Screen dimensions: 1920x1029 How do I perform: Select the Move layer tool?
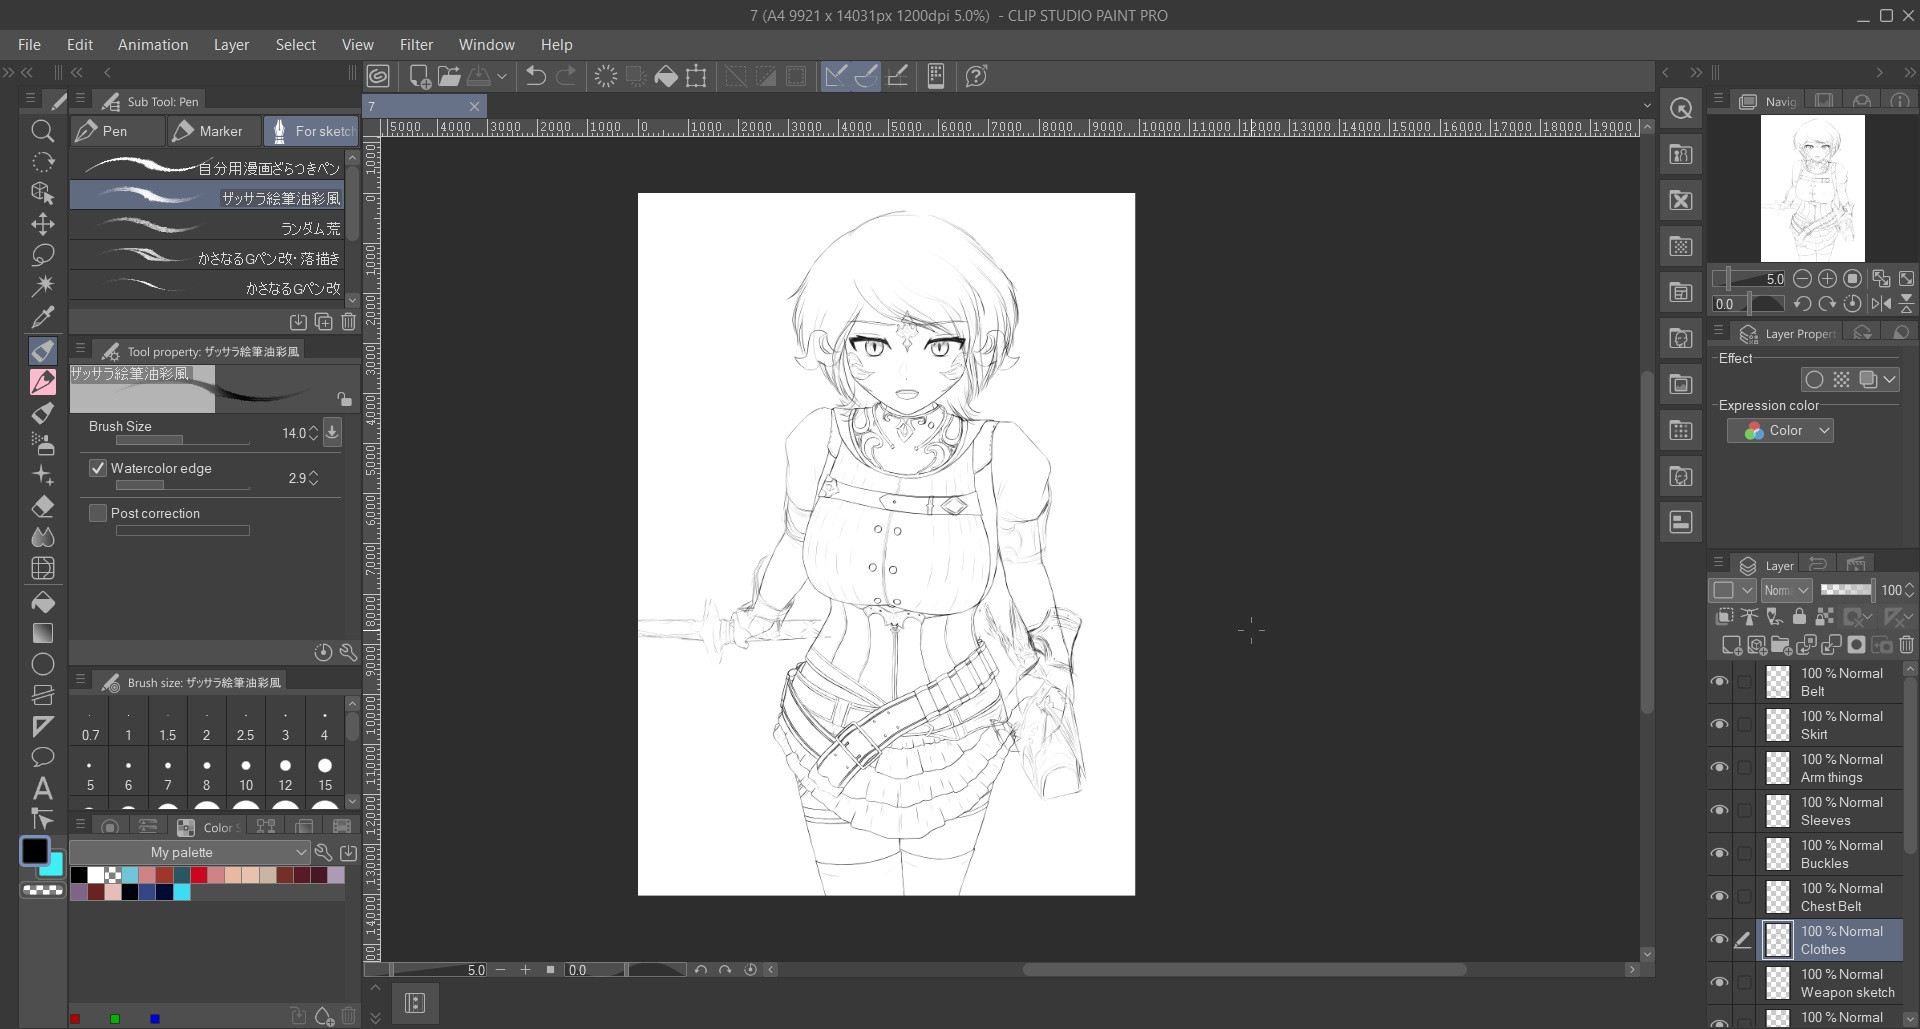(42, 224)
